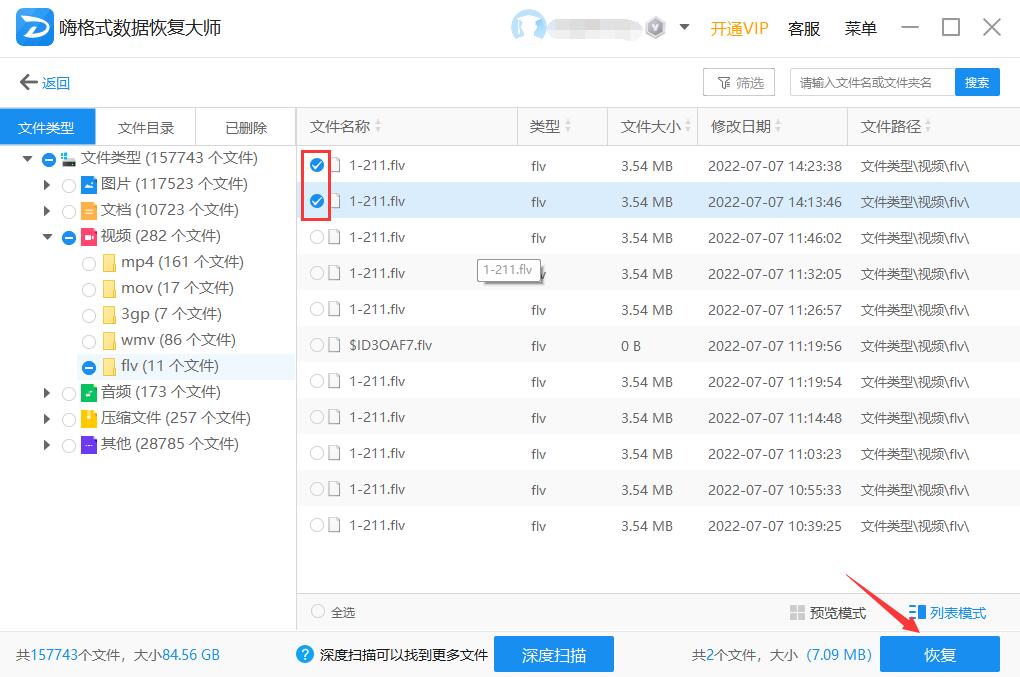Click the picture icon next to 图片
The image size is (1020, 677).
(x=88, y=184)
